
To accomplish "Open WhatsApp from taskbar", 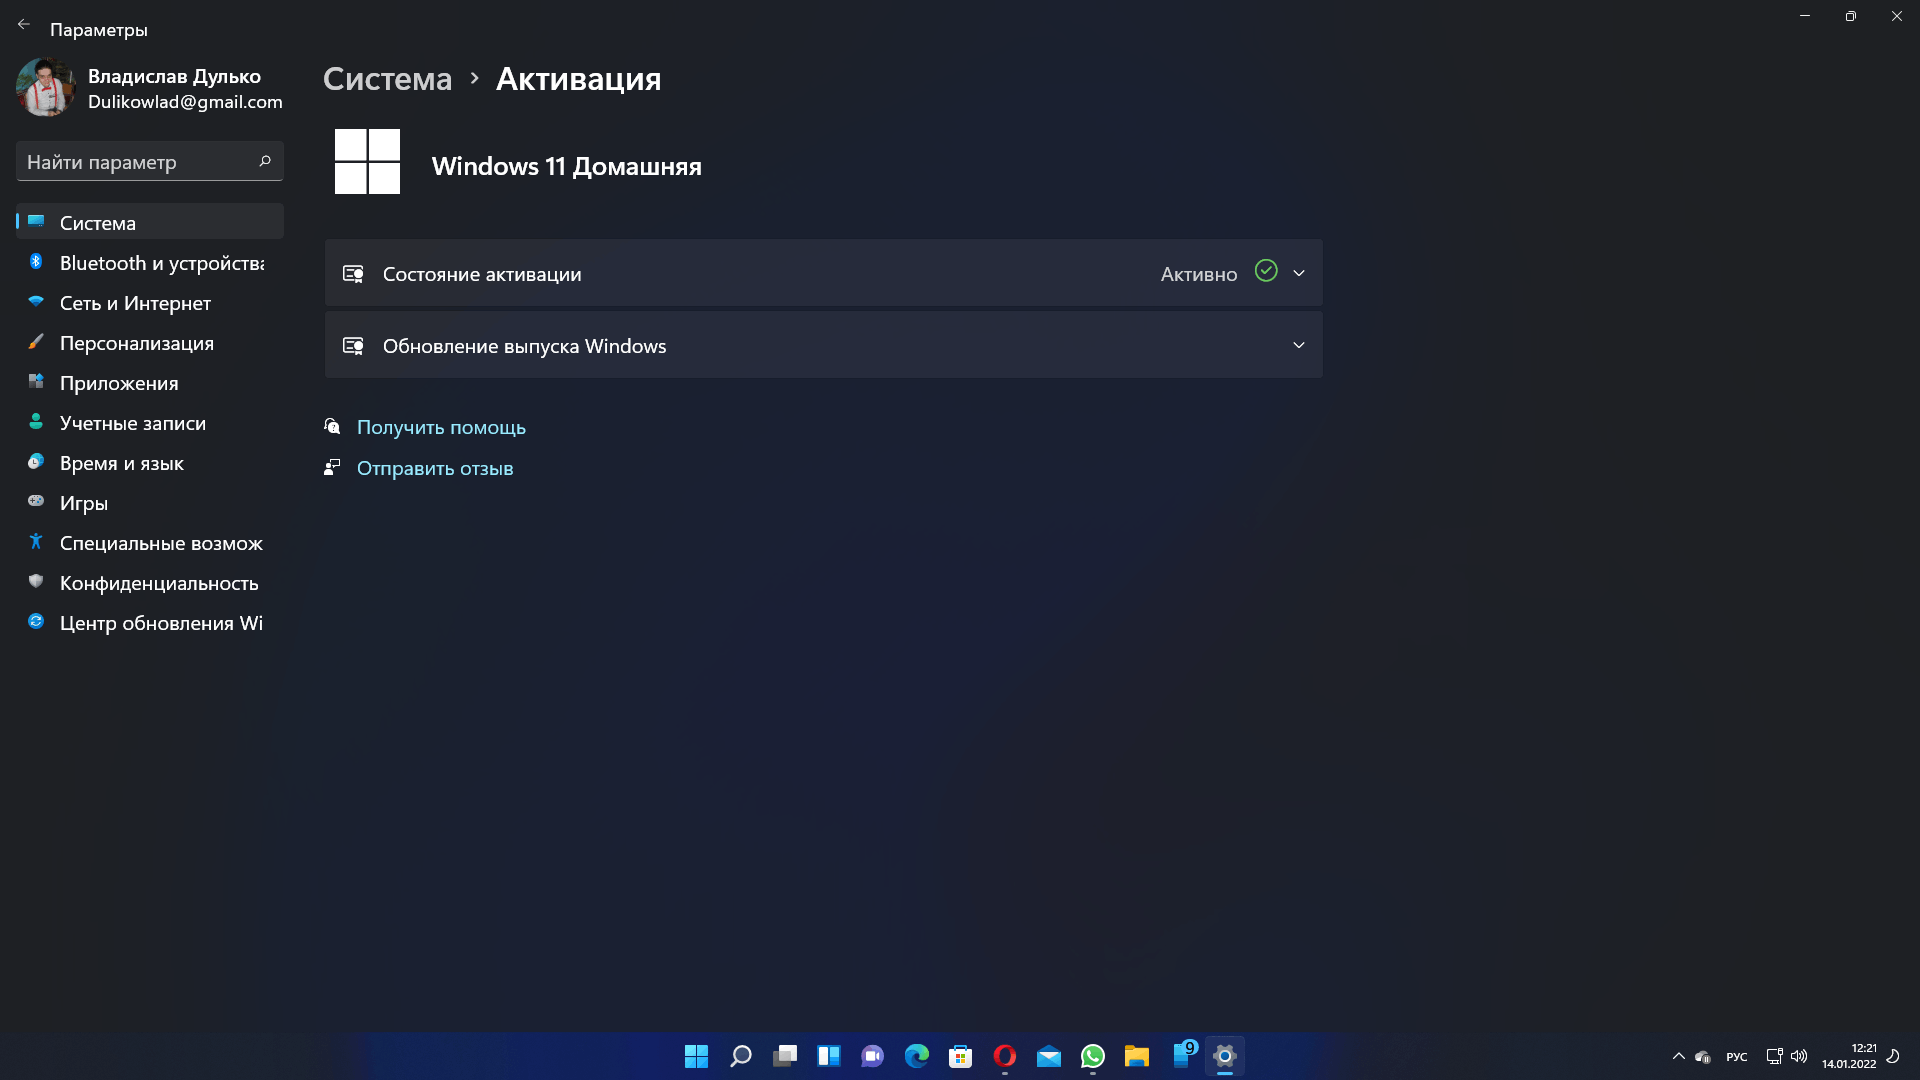I will (x=1092, y=1056).
